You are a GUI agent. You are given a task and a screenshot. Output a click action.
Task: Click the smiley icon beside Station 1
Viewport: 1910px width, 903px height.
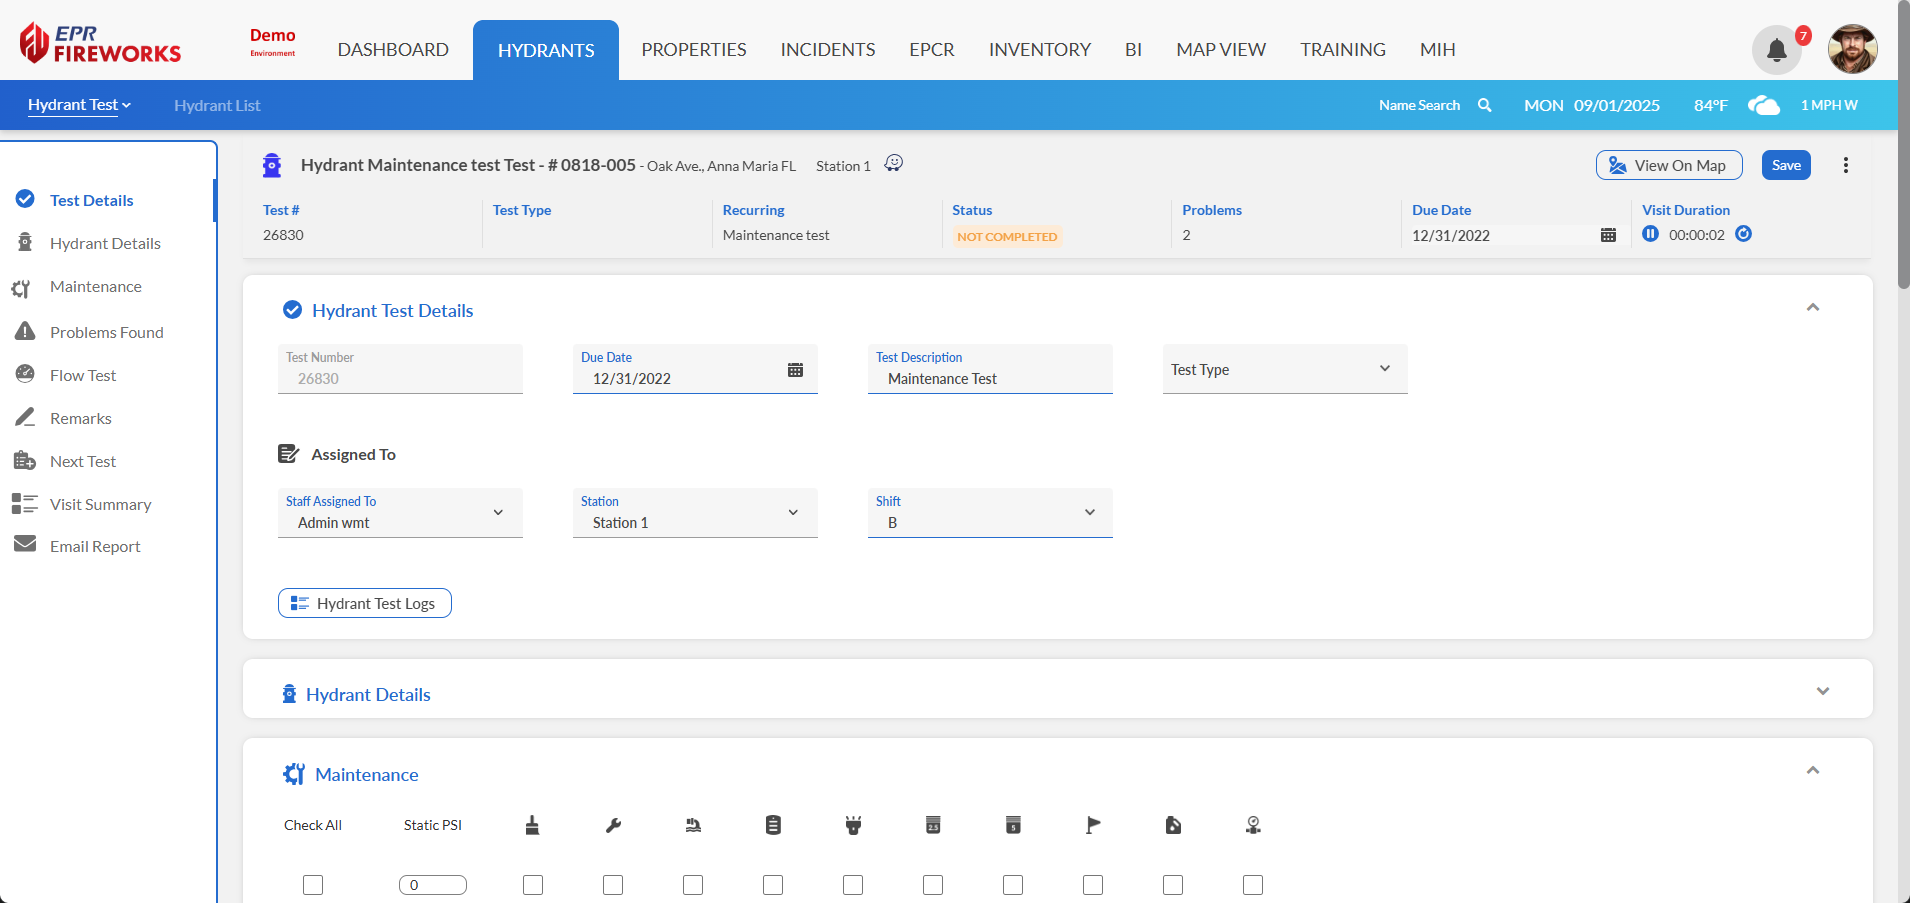pos(894,163)
